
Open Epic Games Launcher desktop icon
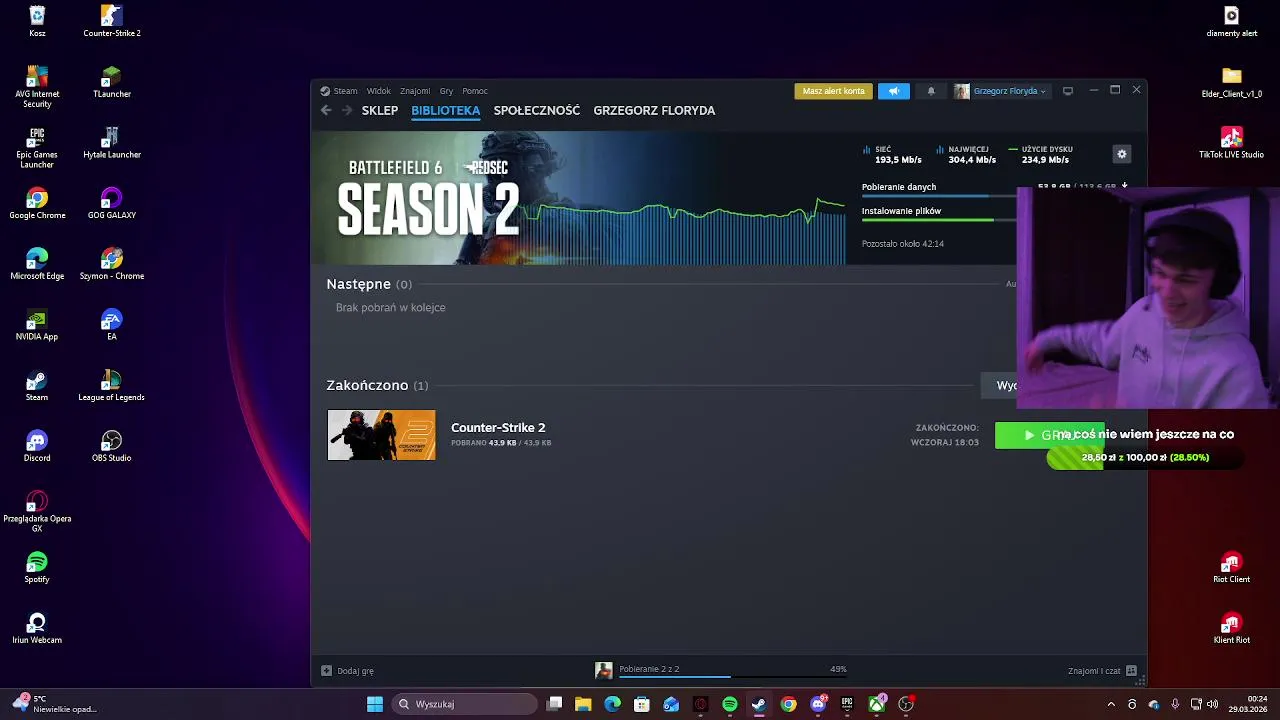pos(37,147)
